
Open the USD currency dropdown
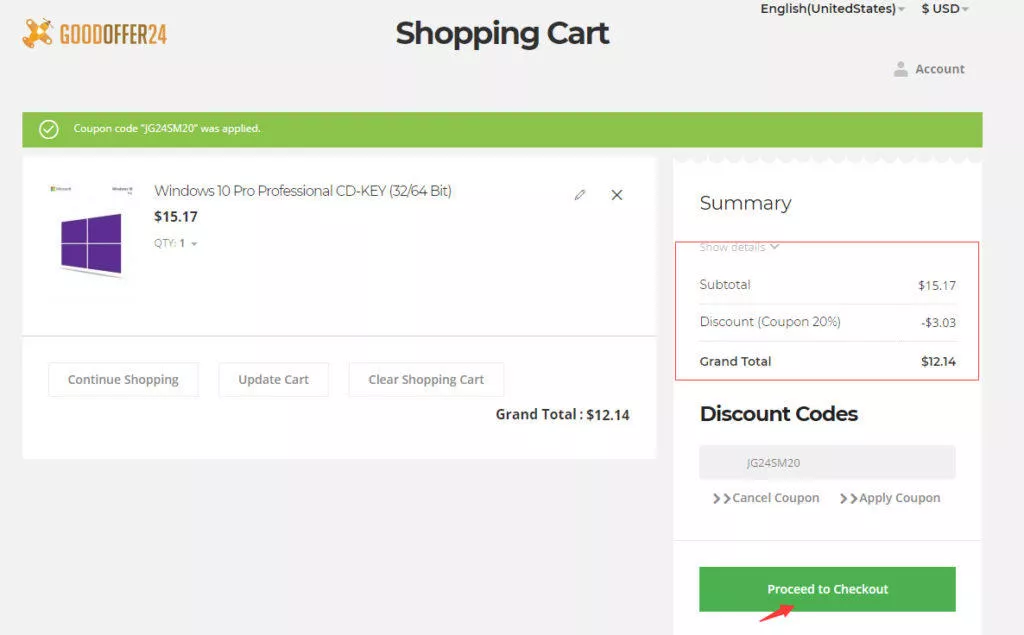[x=944, y=8]
